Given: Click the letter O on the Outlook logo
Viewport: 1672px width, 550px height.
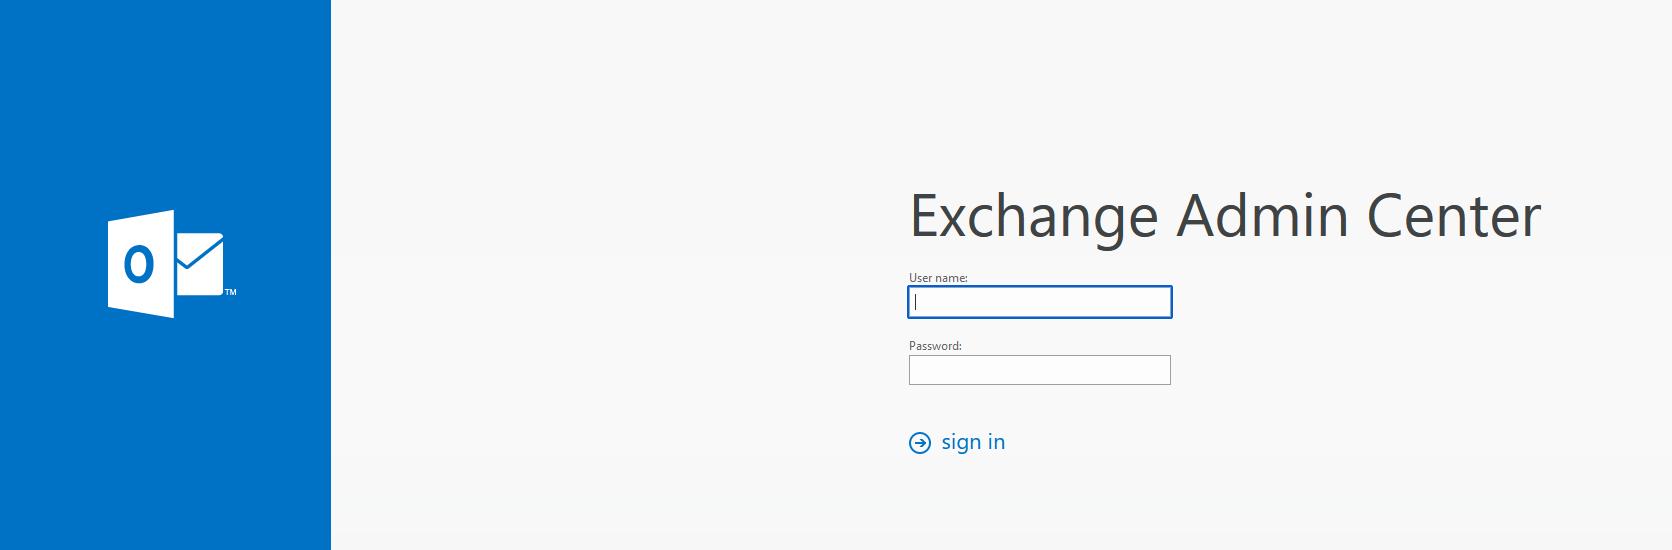Looking at the screenshot, I should tap(139, 265).
